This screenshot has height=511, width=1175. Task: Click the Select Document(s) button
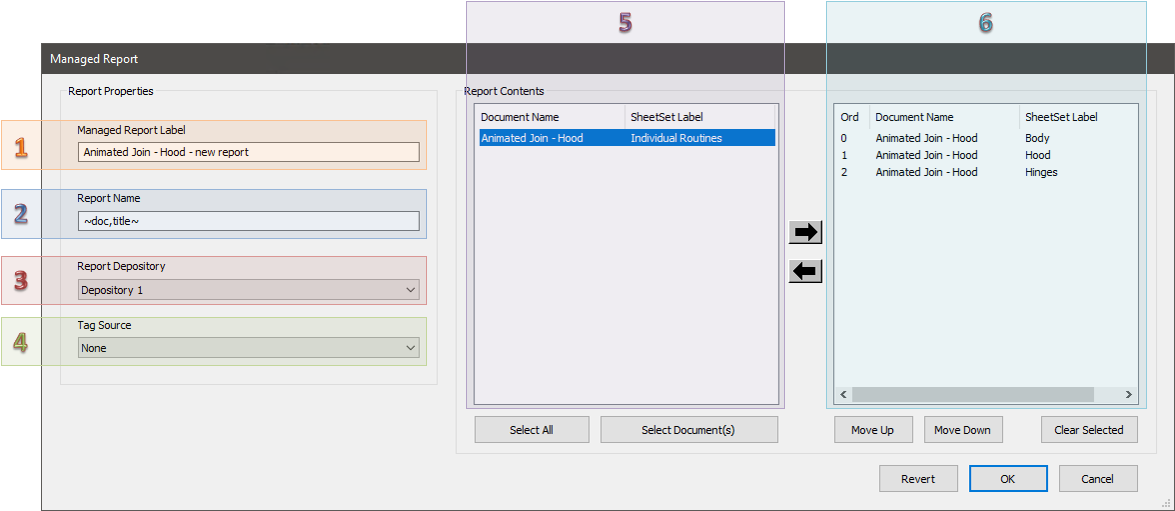(688, 430)
